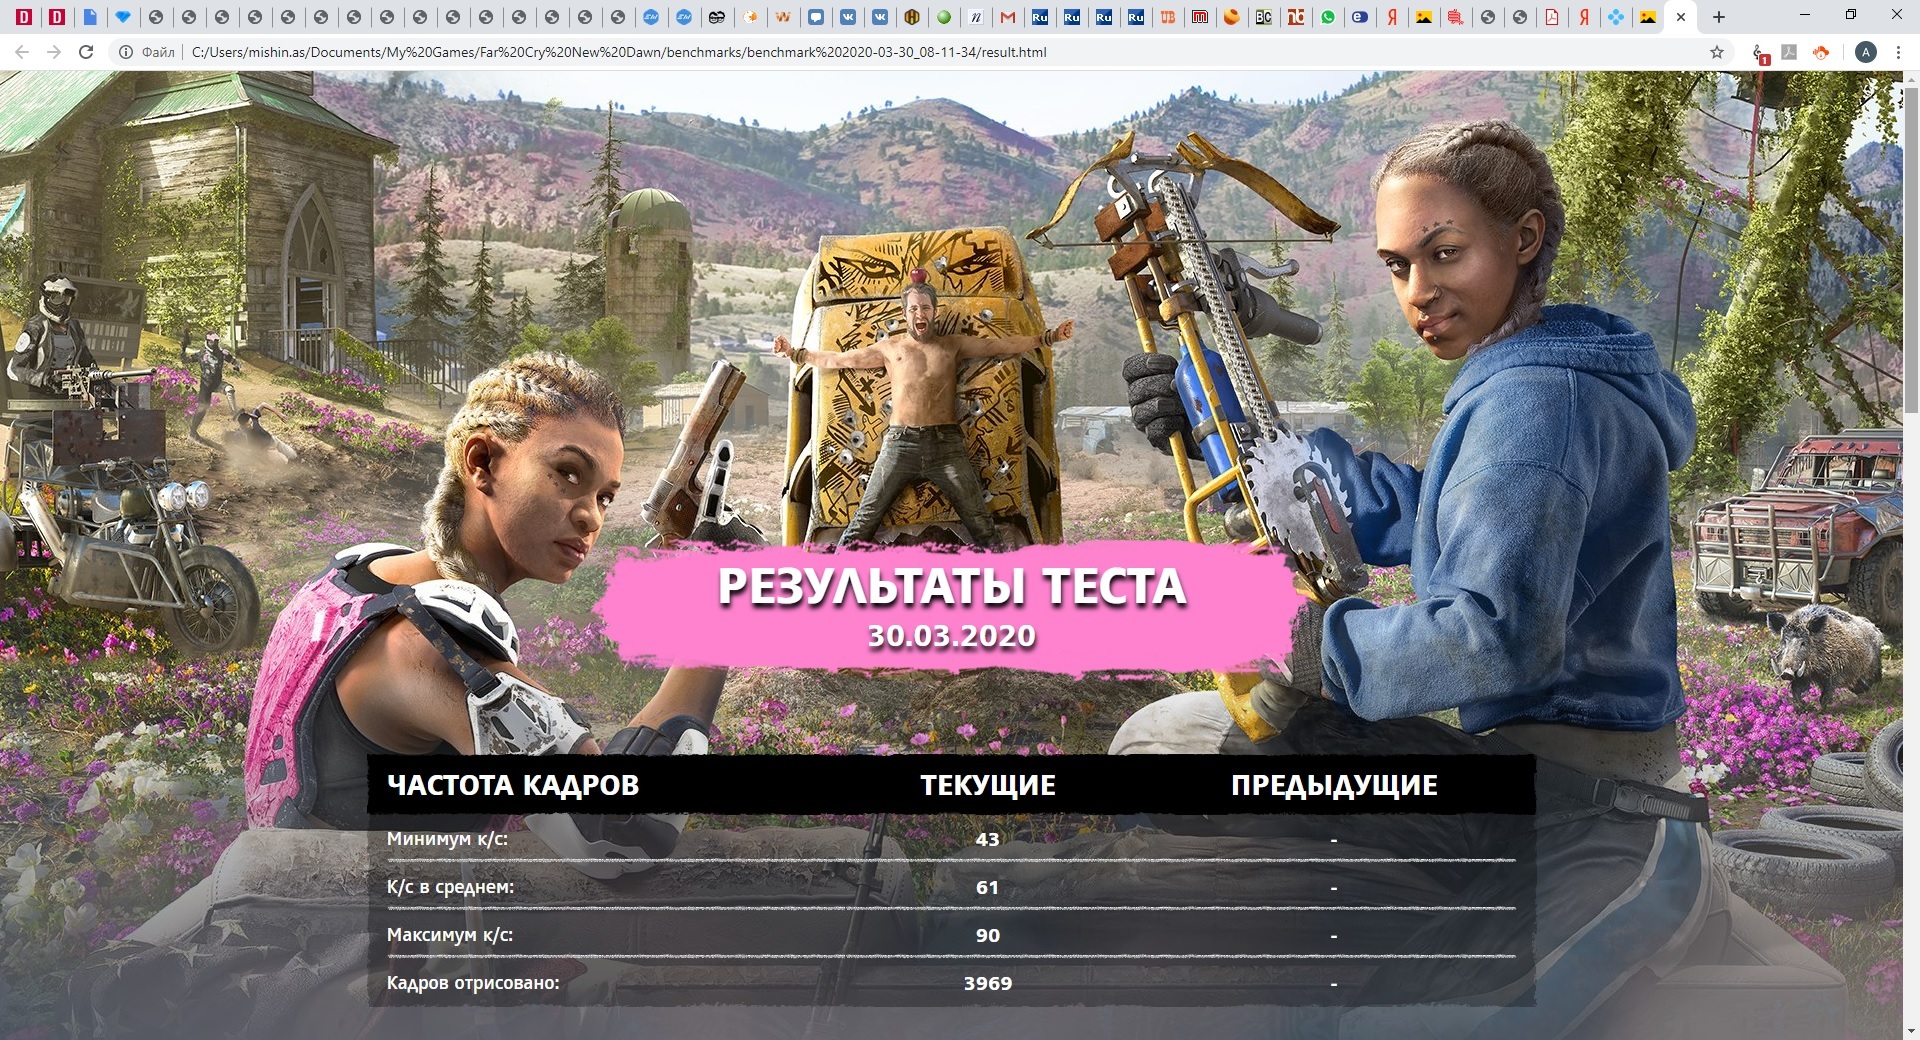
Task: Click the address bar URL
Action: click(x=619, y=52)
